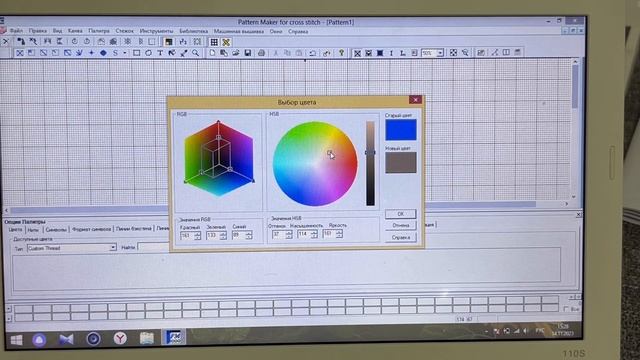
Task: Switch to the Формат символов tab
Action: (x=91, y=229)
